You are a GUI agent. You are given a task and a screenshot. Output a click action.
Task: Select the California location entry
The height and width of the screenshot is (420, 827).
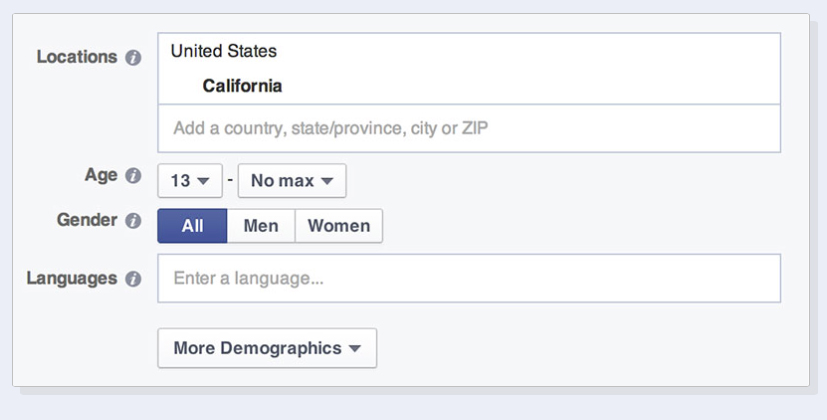(x=242, y=86)
